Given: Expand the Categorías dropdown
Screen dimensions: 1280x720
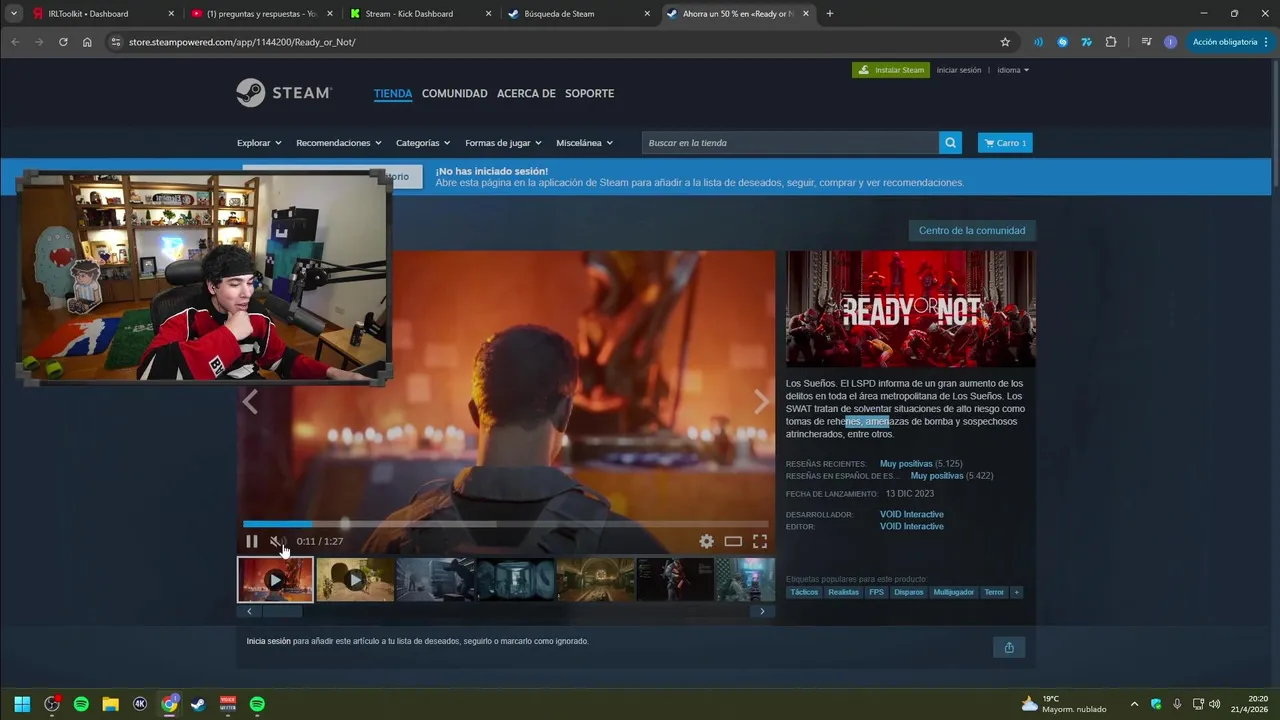Looking at the screenshot, I should click(423, 143).
